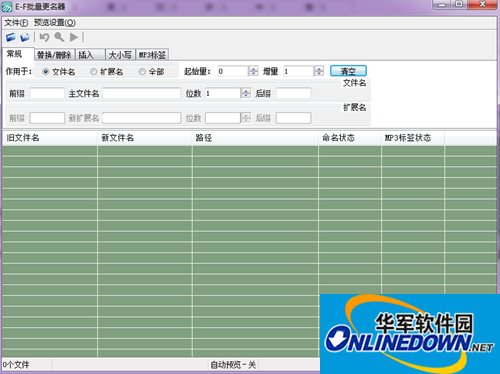Click the 清空 button
This screenshot has width=500, height=374.
[x=348, y=71]
